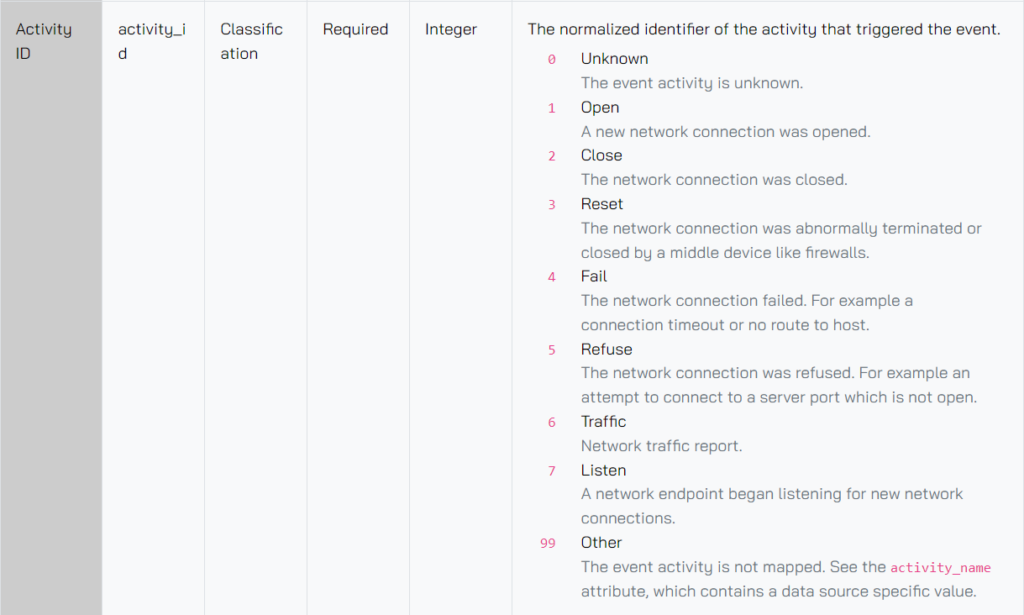The height and width of the screenshot is (615, 1024).
Task: Select the activity_id attribute name
Action: 151,41
